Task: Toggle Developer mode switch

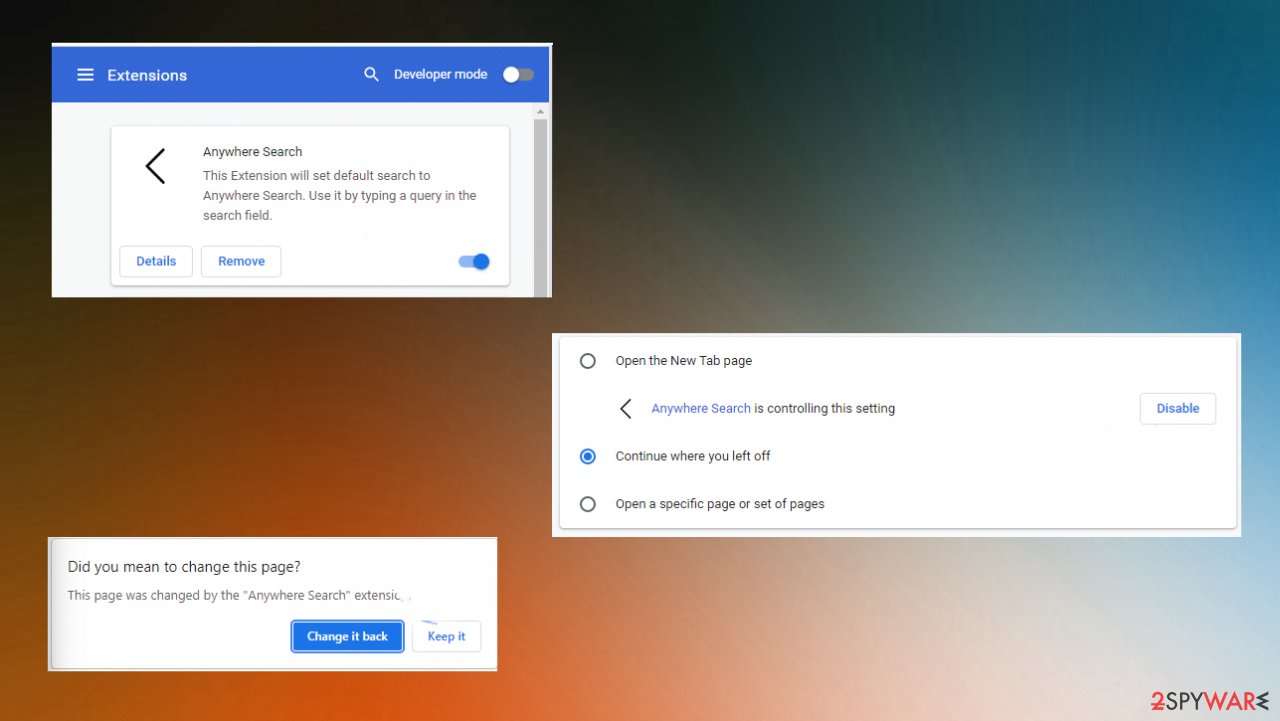Action: [x=518, y=75]
